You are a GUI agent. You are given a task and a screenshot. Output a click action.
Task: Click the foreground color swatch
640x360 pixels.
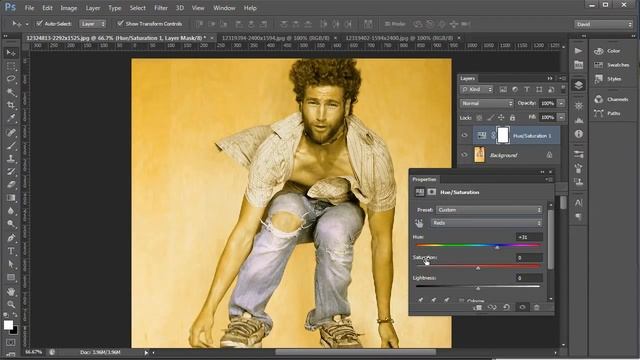pyautogui.click(x=8, y=325)
